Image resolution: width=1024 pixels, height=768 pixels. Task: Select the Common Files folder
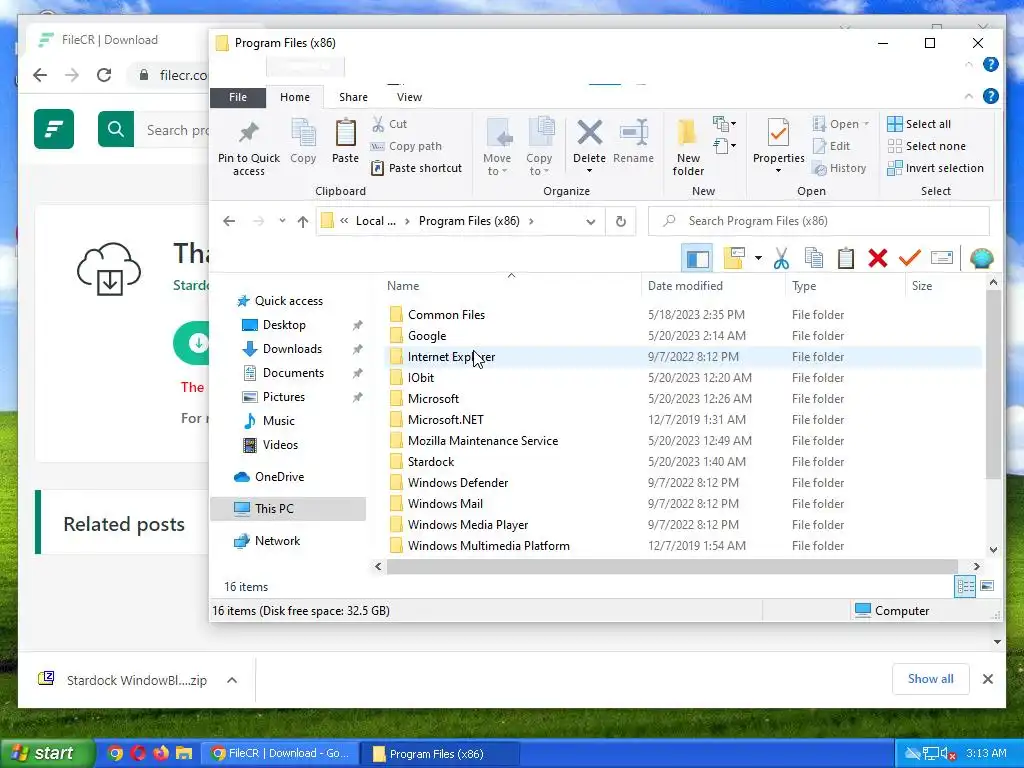(x=446, y=315)
